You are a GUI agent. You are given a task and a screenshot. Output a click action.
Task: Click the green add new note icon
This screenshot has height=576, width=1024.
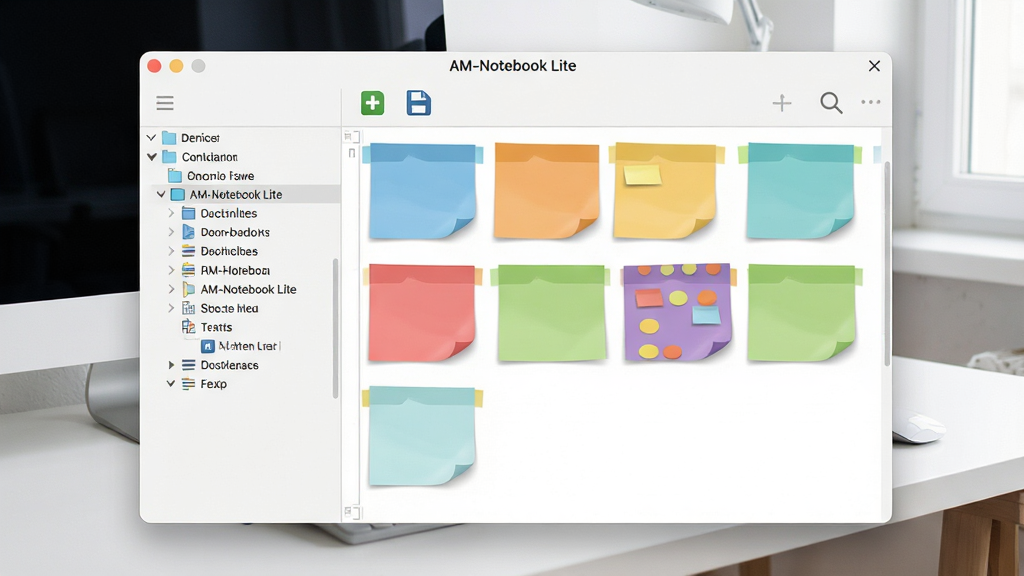(372, 103)
